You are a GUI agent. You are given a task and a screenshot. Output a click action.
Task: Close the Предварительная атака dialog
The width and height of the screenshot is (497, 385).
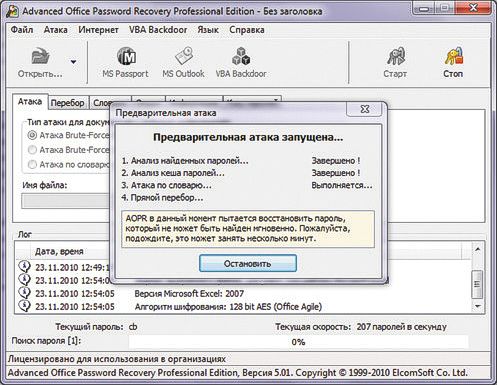coord(365,109)
